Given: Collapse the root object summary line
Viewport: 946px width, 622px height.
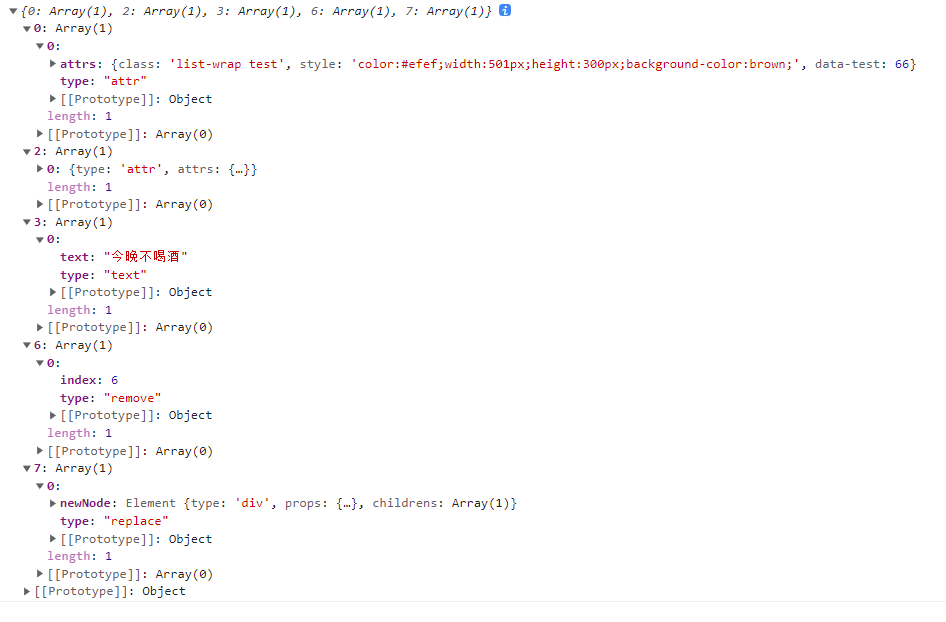Looking at the screenshot, I should (x=13, y=11).
